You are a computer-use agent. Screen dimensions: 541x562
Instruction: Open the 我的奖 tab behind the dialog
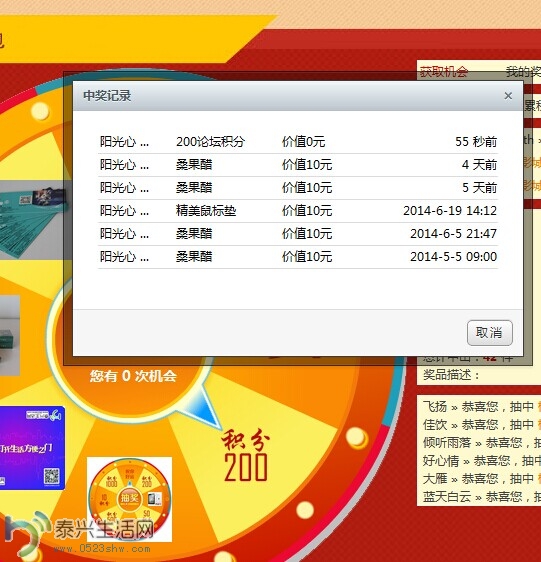click(523, 72)
